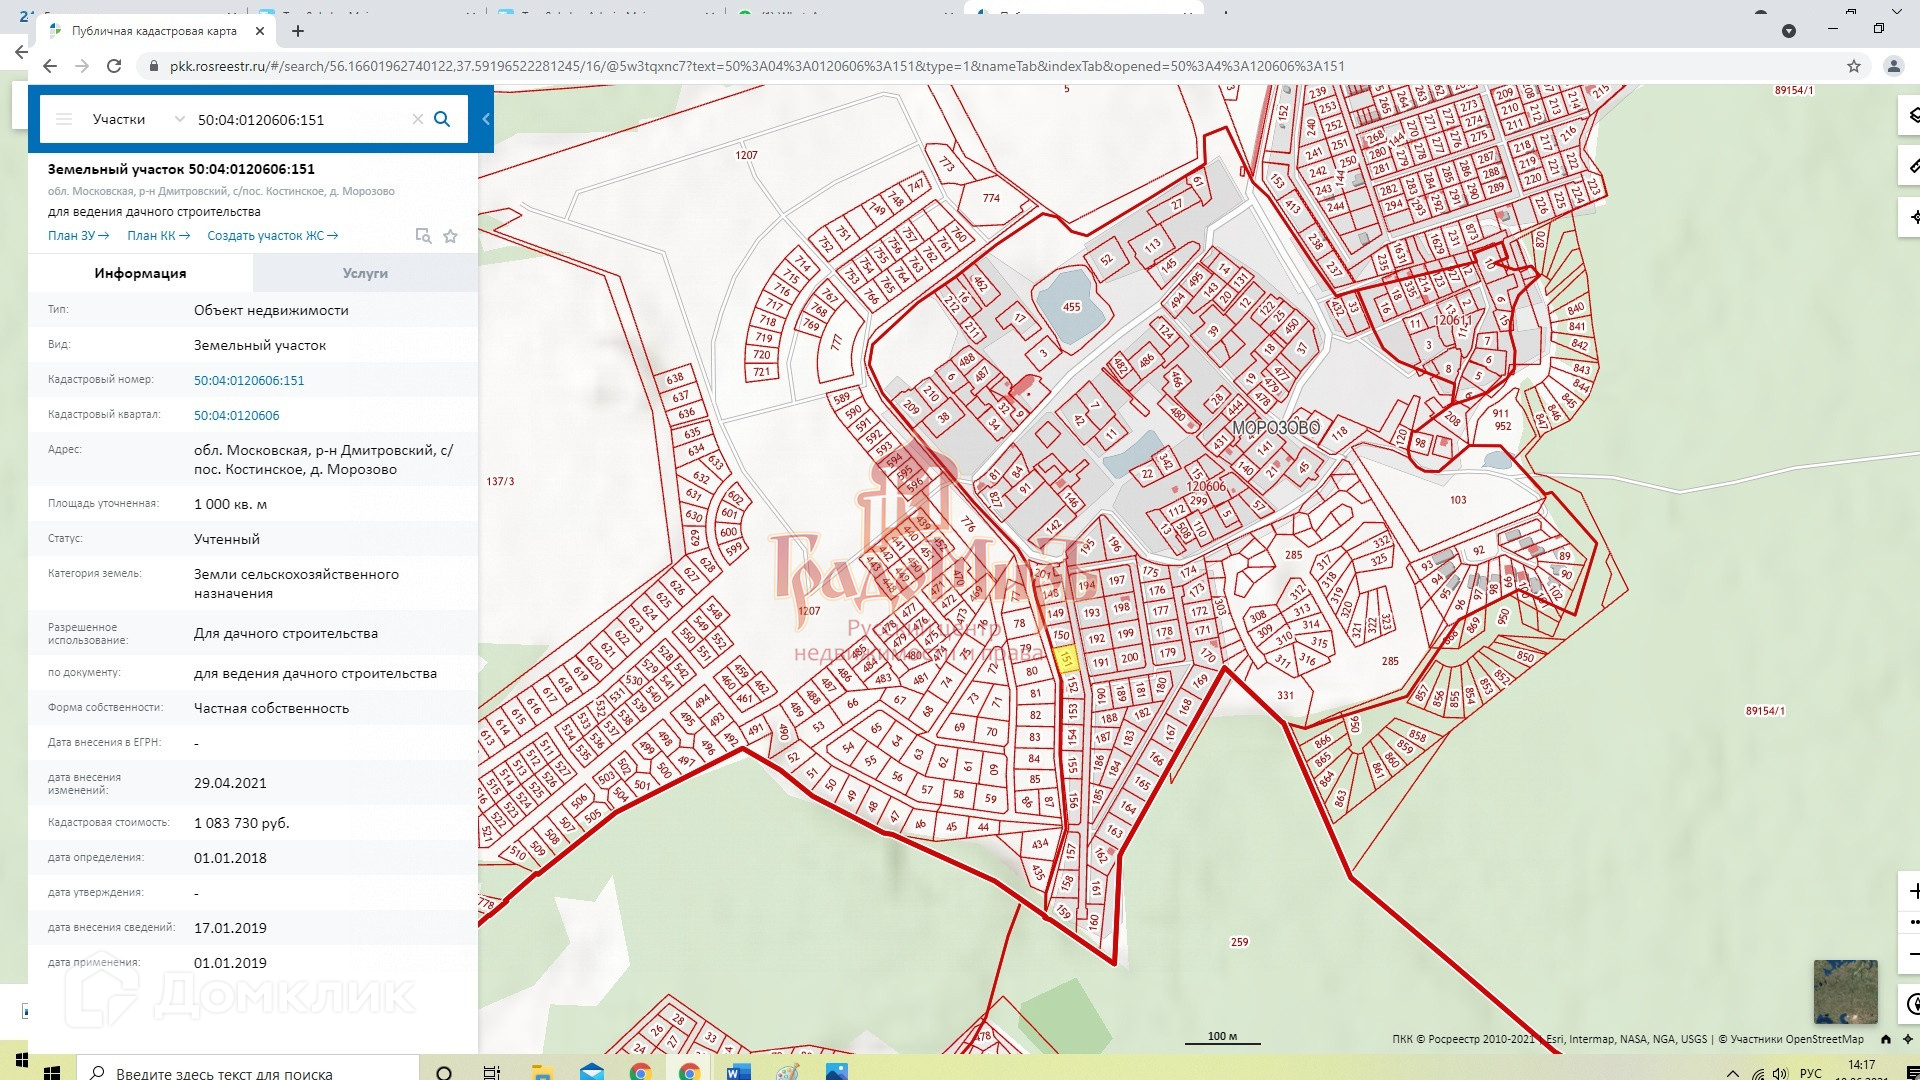This screenshot has width=1920, height=1080.
Task: Click the zoom-to-object icon beside favorites star
Action: pyautogui.click(x=423, y=236)
